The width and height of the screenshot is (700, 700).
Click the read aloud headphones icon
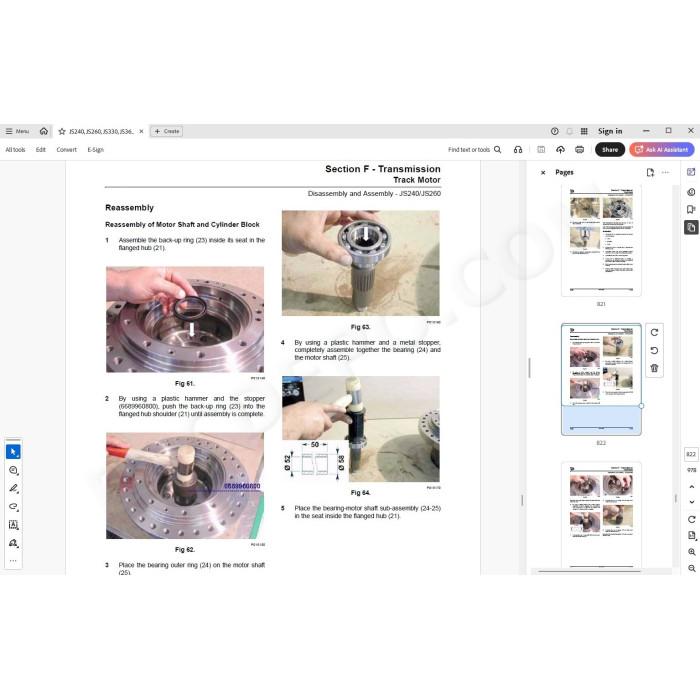(518, 150)
